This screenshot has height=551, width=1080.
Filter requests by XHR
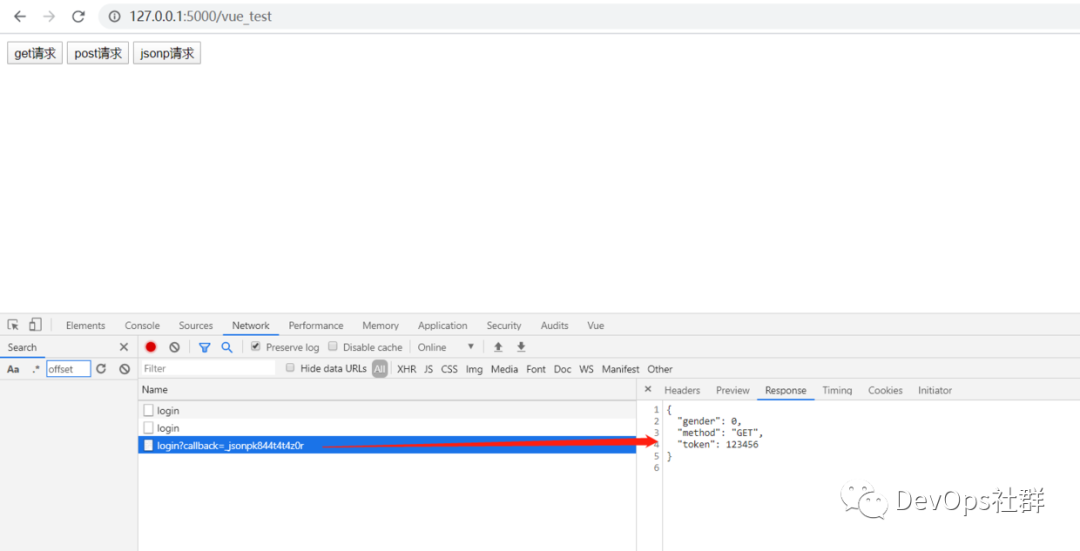(x=406, y=369)
